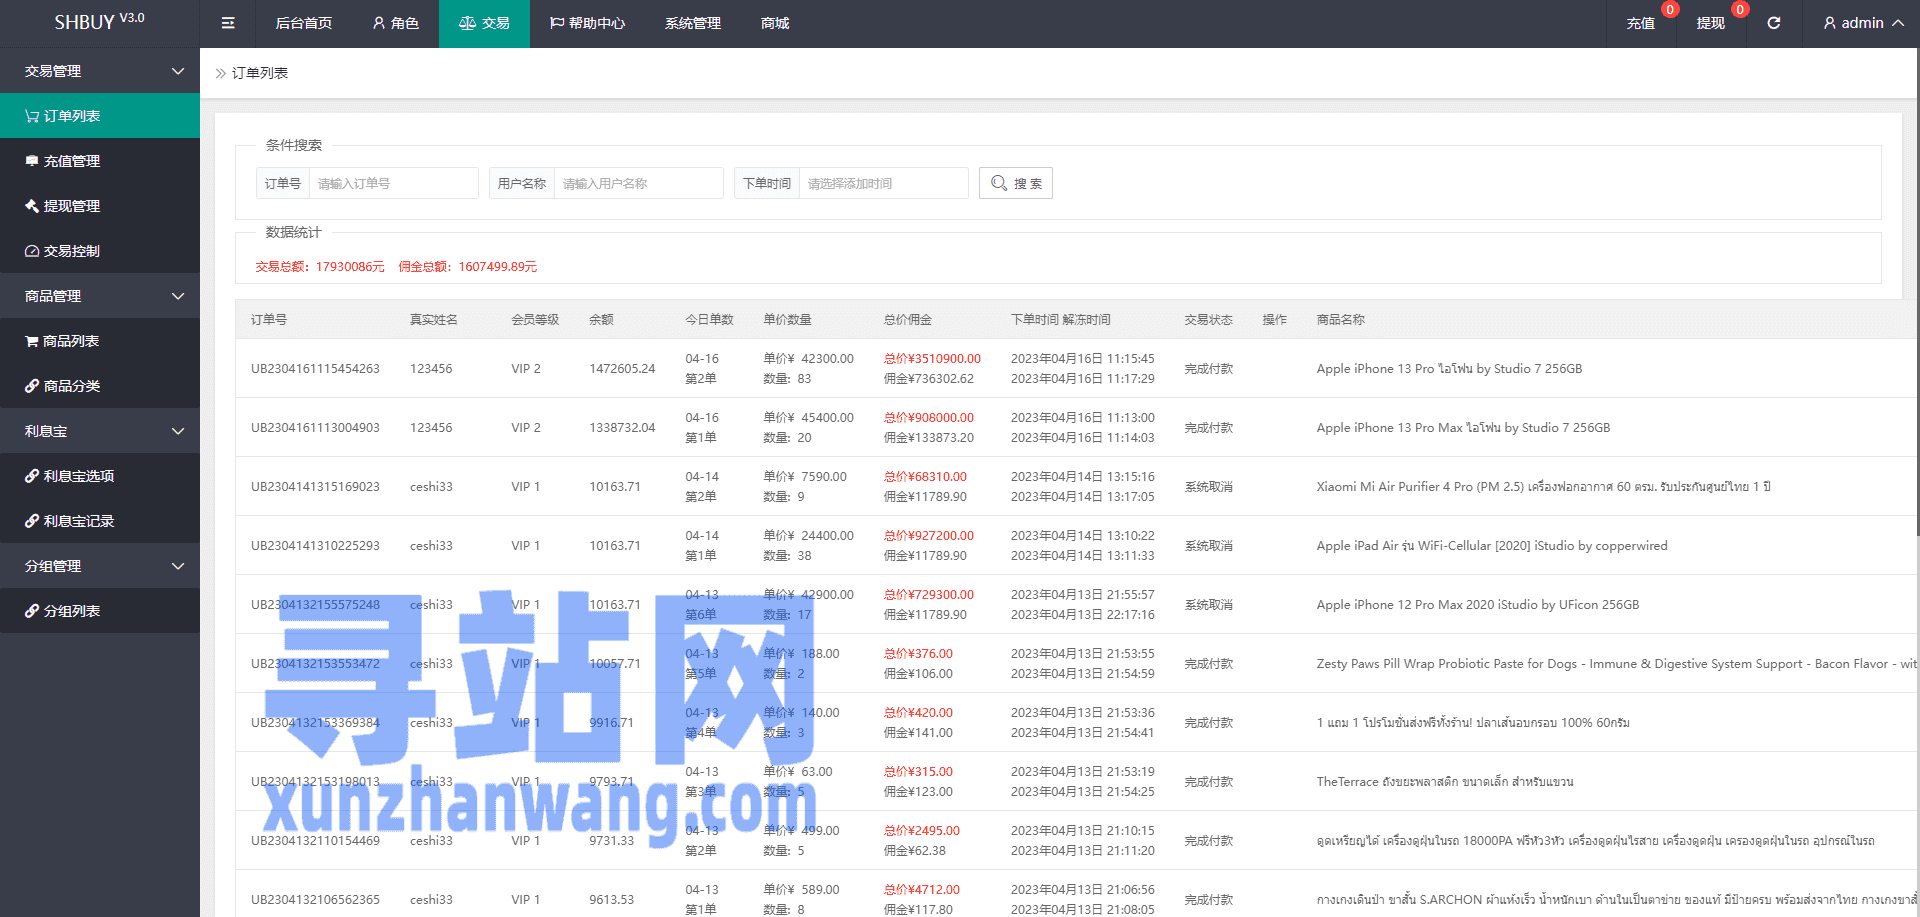Click the link icon beside 利息宝记录
Image resolution: width=1920 pixels, height=917 pixels.
click(32, 521)
